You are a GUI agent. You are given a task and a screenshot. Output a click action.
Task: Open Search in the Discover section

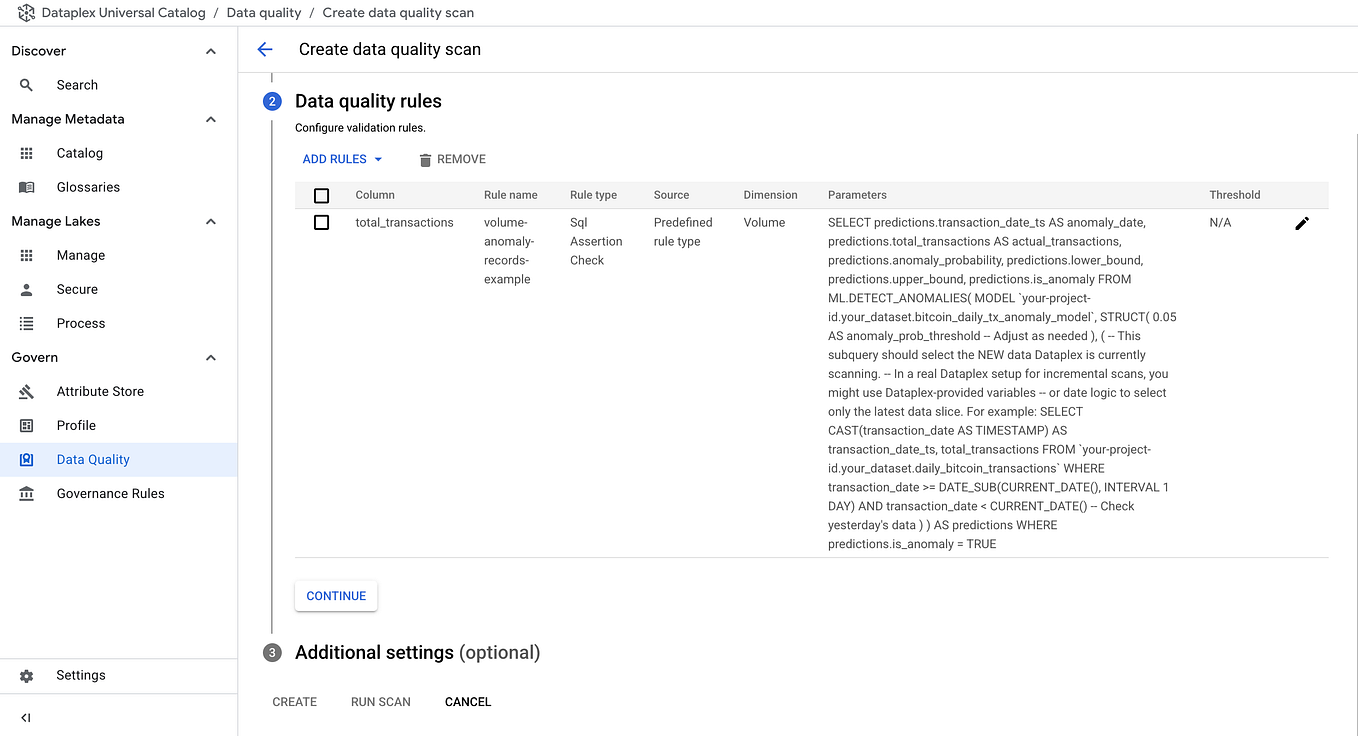click(75, 84)
